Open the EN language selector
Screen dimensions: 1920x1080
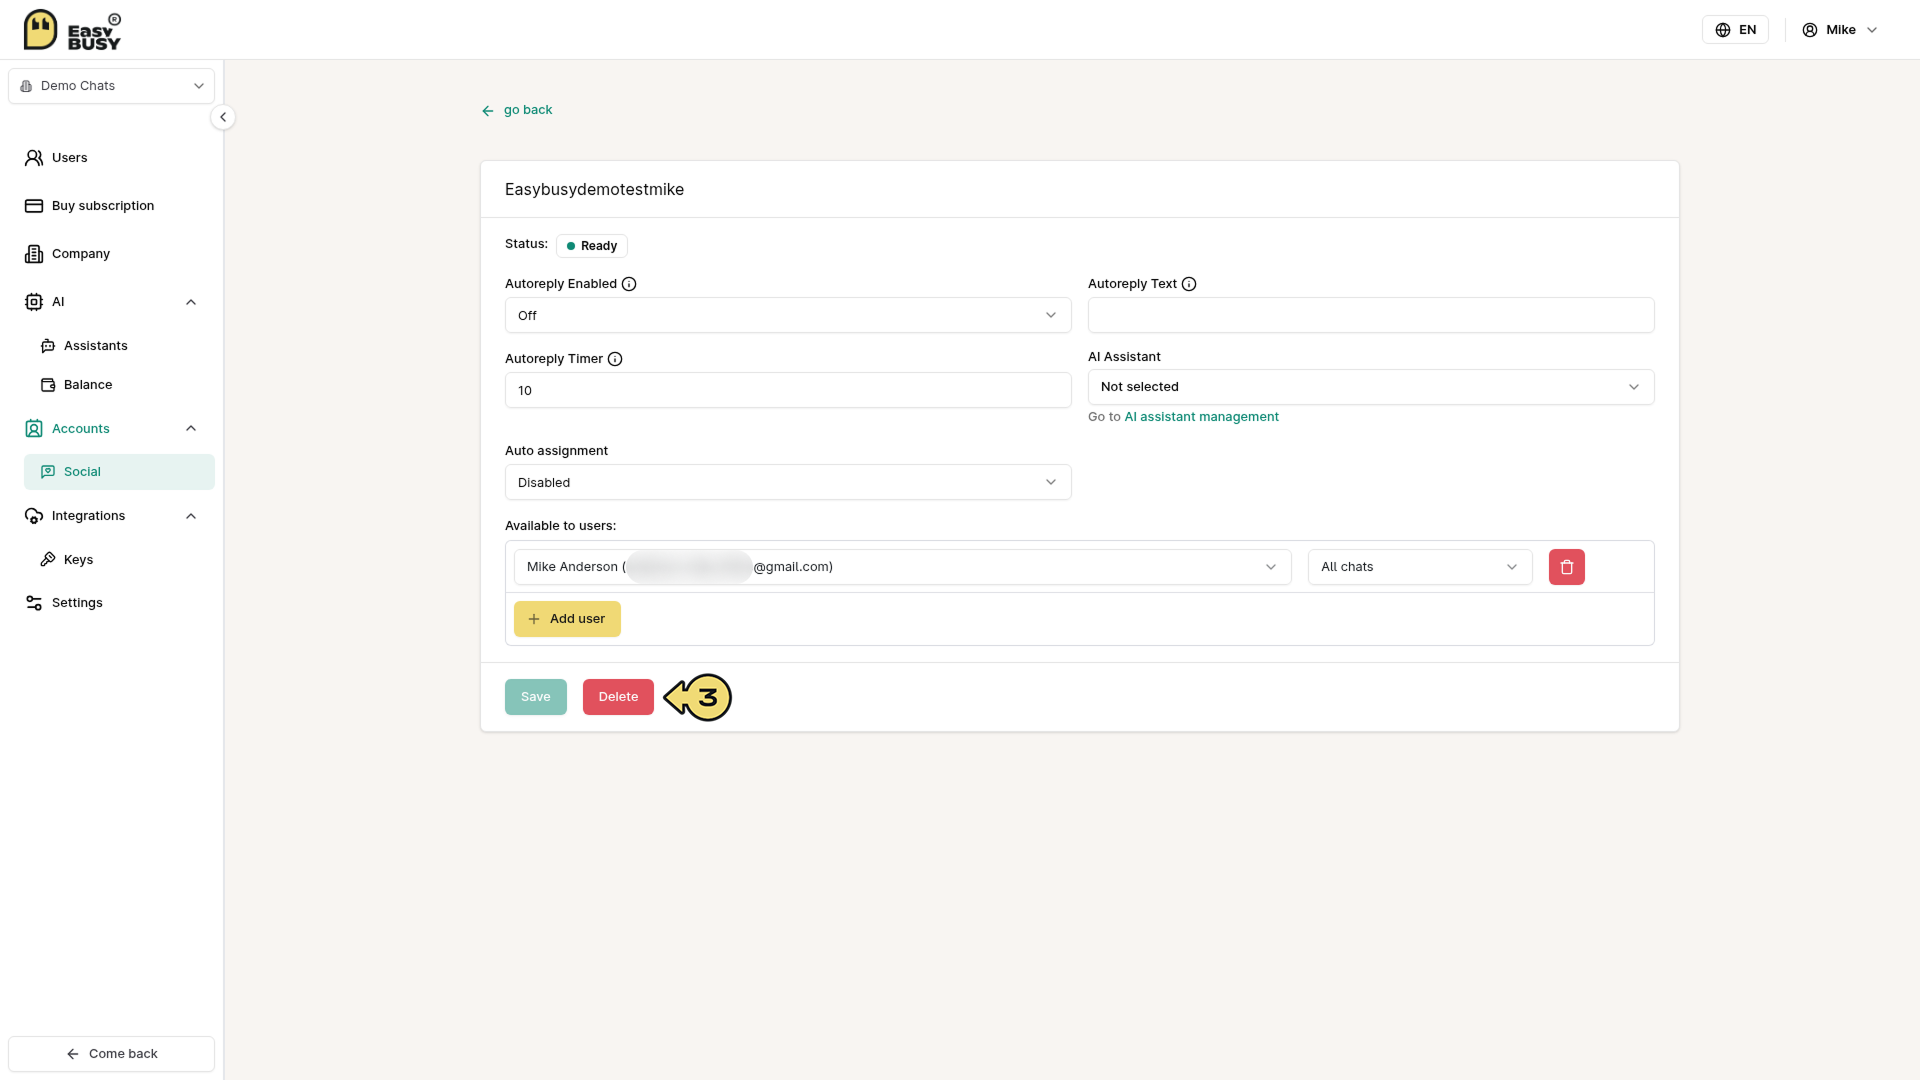pyautogui.click(x=1735, y=30)
